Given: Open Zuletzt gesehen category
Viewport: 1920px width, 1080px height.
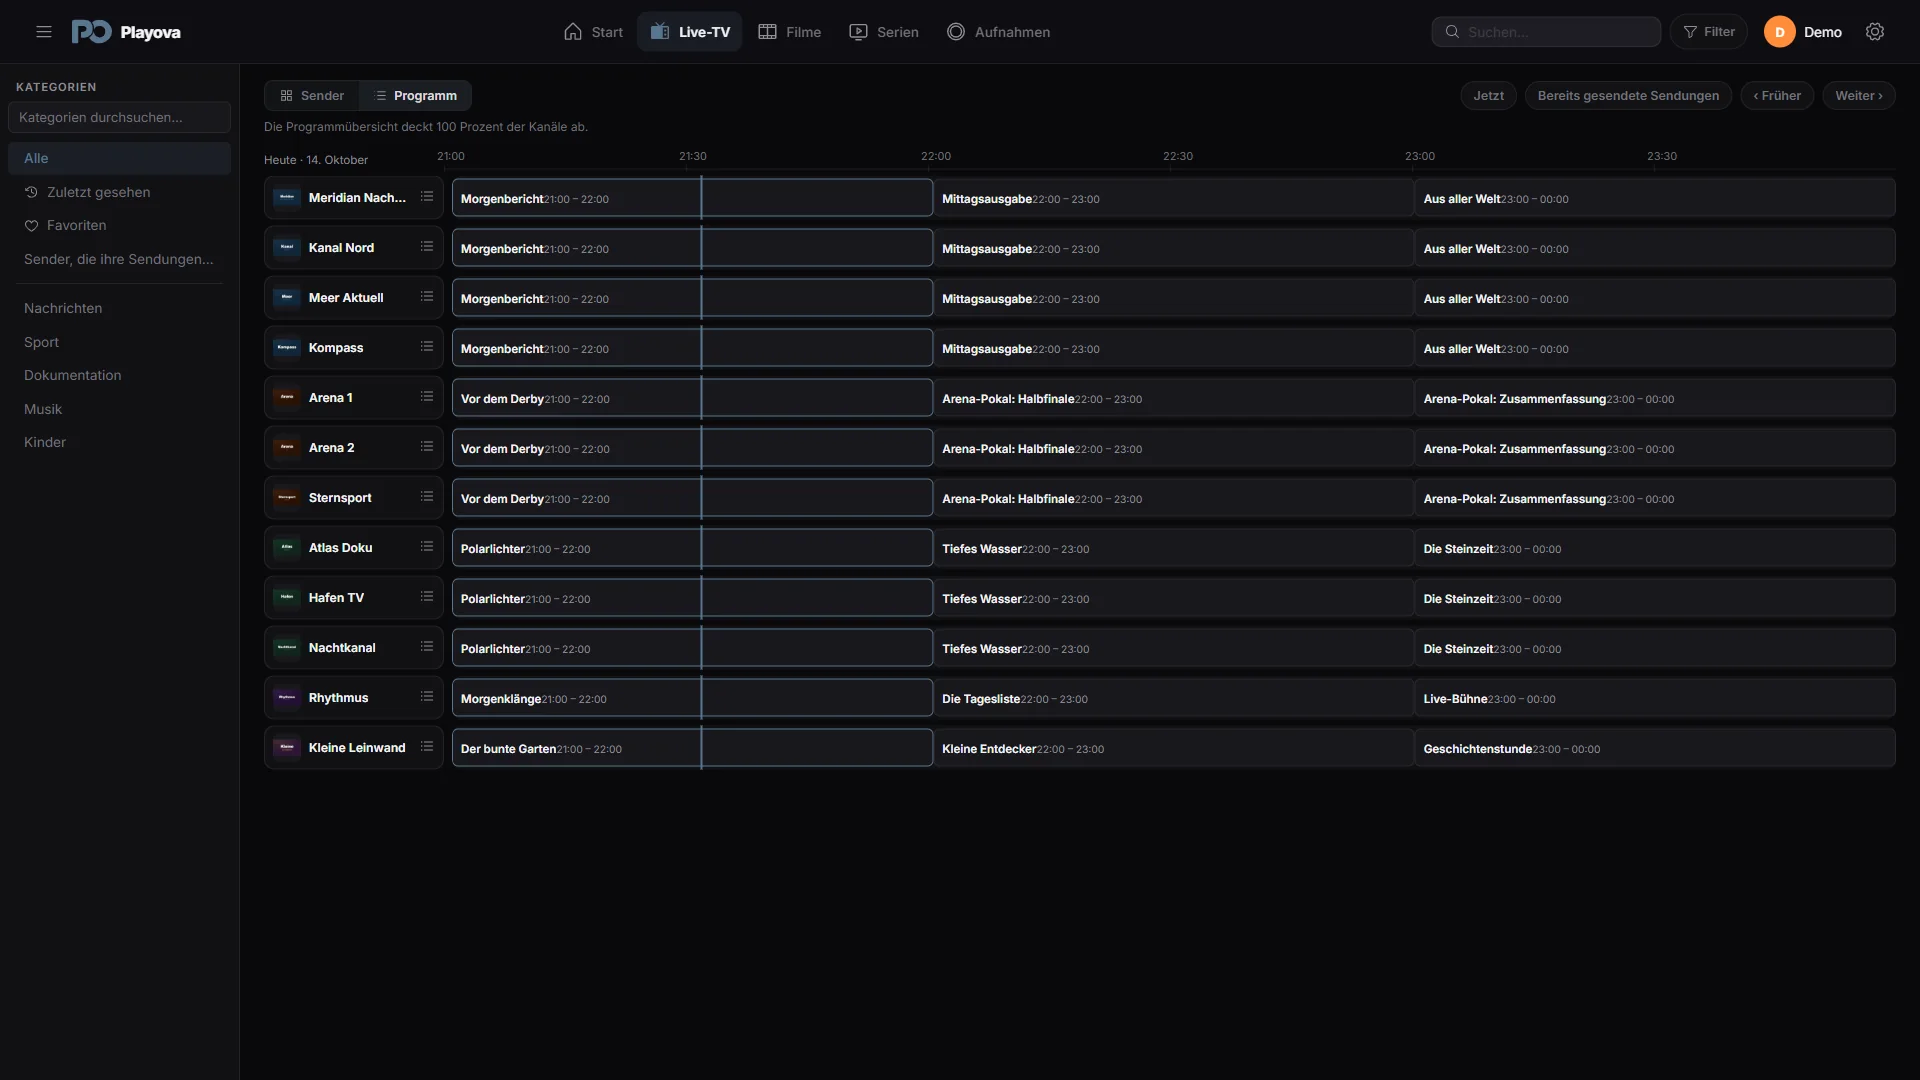Looking at the screenshot, I should tap(119, 192).
